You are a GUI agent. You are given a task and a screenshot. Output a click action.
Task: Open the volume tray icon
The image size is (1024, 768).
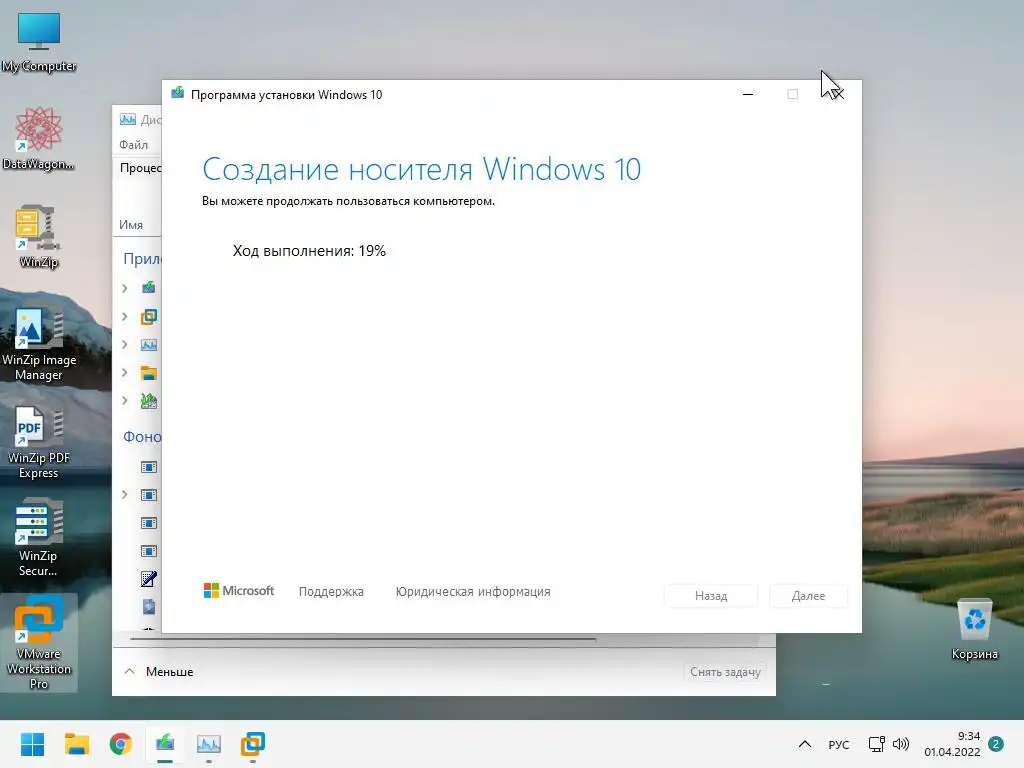pyautogui.click(x=901, y=744)
